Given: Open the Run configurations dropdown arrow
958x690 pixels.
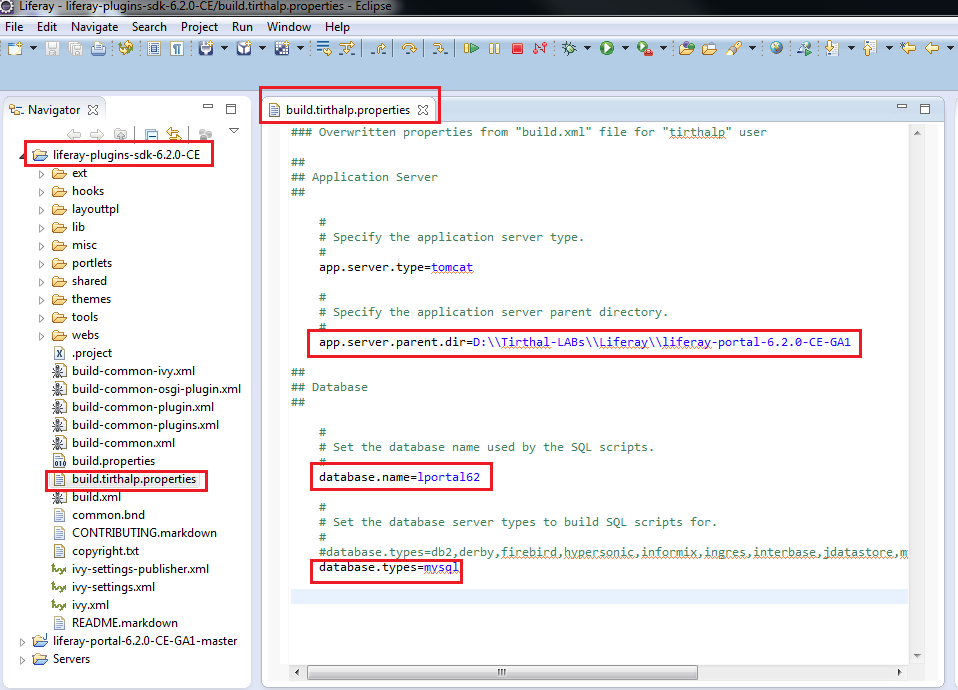Looking at the screenshot, I should [x=625, y=48].
